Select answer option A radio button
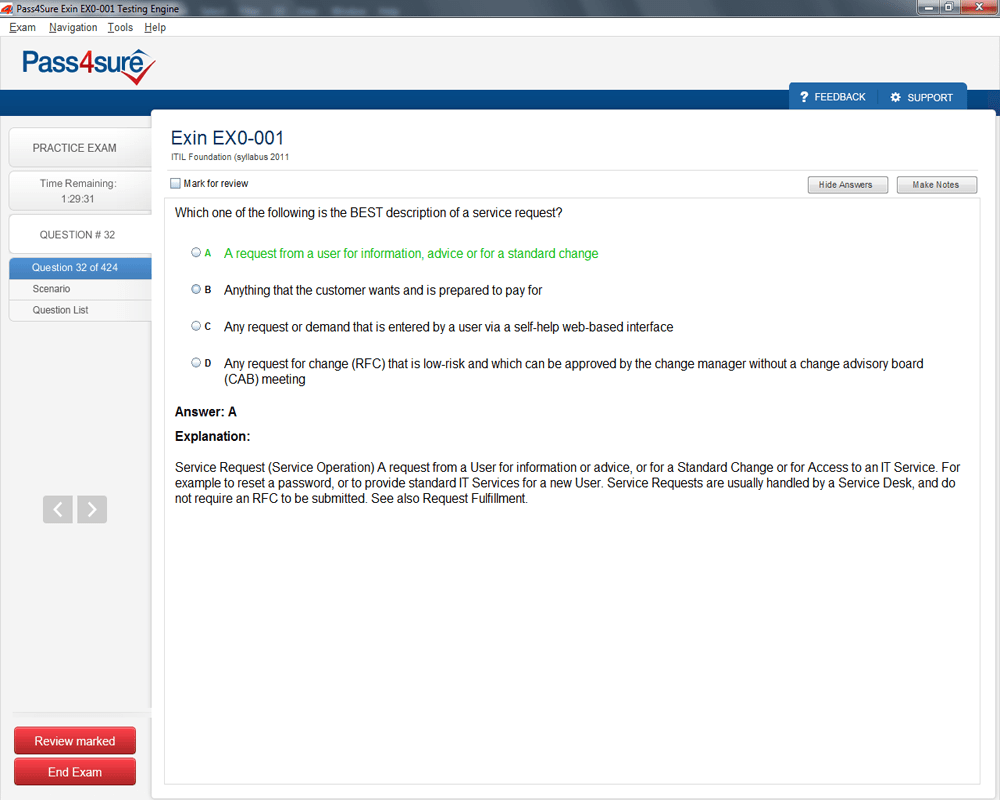1000x800 pixels. (x=196, y=253)
